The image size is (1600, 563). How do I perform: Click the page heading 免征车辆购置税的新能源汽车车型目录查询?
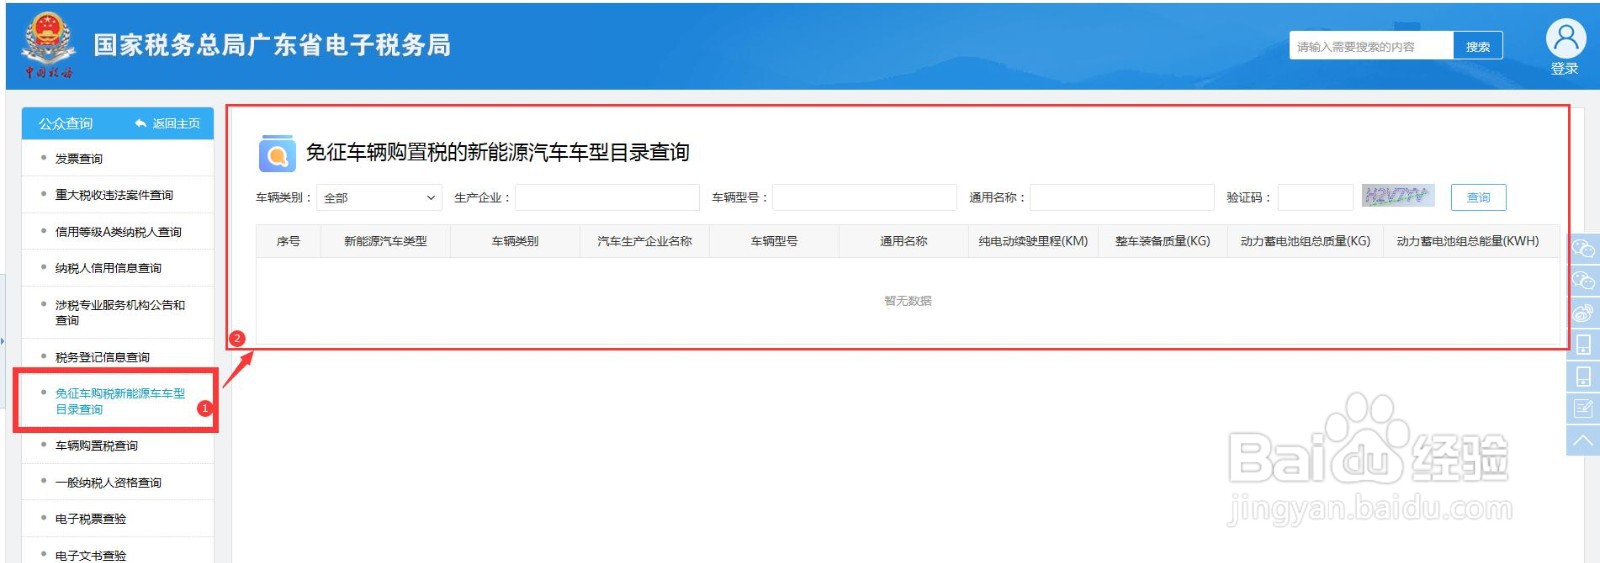point(498,152)
